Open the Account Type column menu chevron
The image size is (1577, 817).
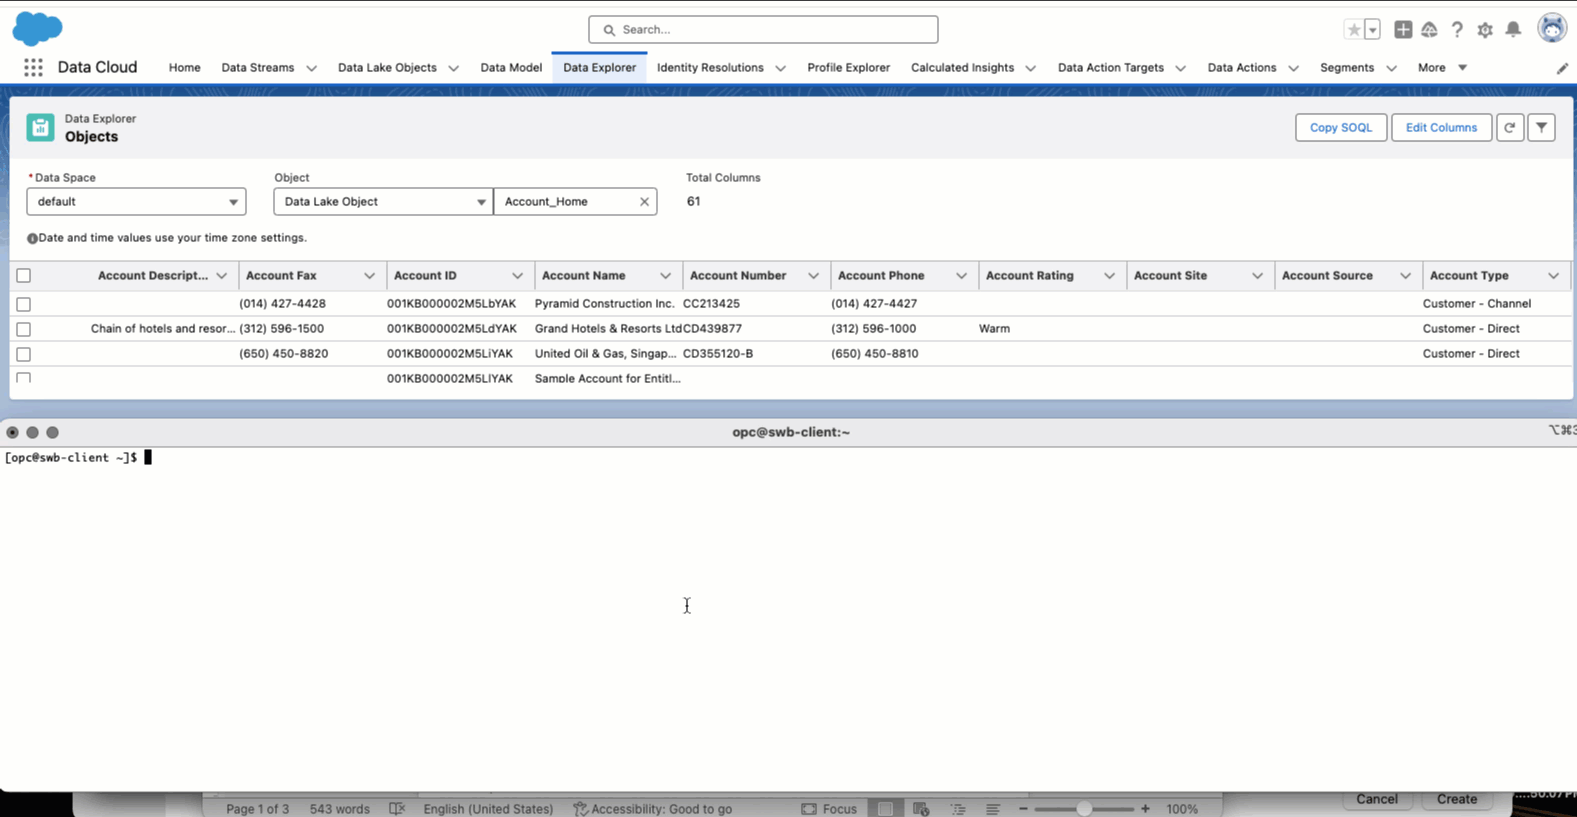pyautogui.click(x=1553, y=276)
